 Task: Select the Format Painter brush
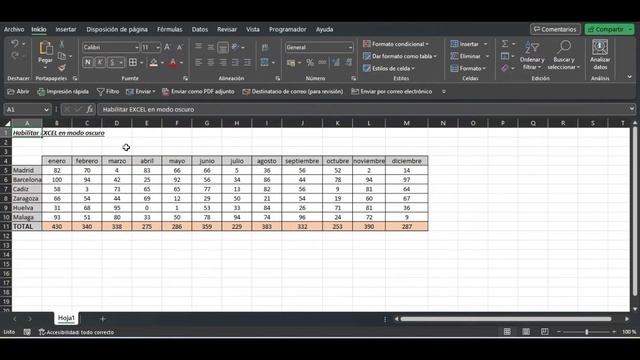(62, 67)
